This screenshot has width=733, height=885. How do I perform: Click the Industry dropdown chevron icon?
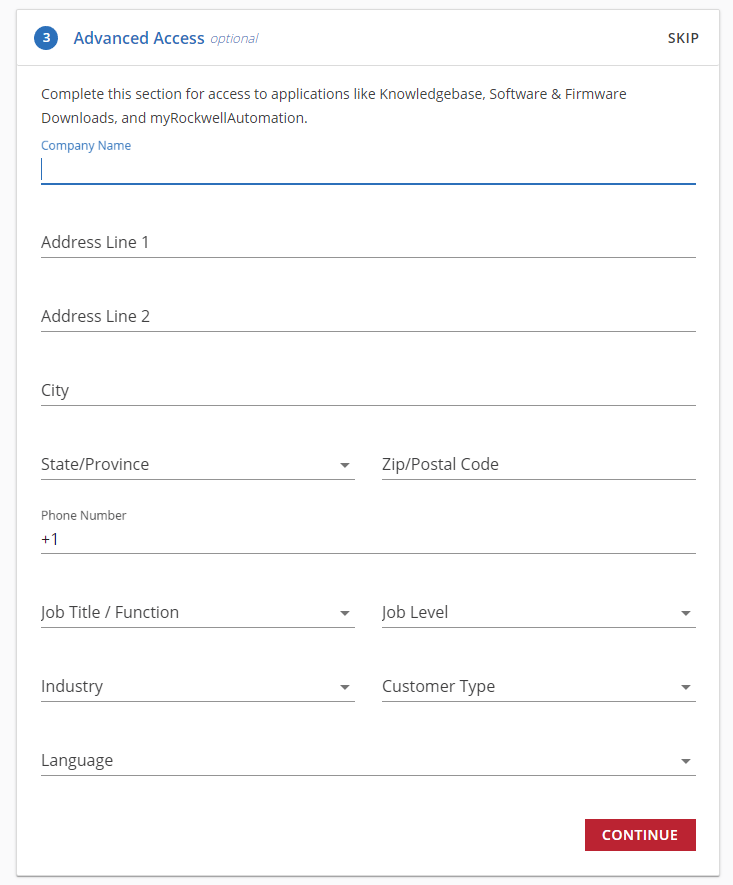click(345, 687)
